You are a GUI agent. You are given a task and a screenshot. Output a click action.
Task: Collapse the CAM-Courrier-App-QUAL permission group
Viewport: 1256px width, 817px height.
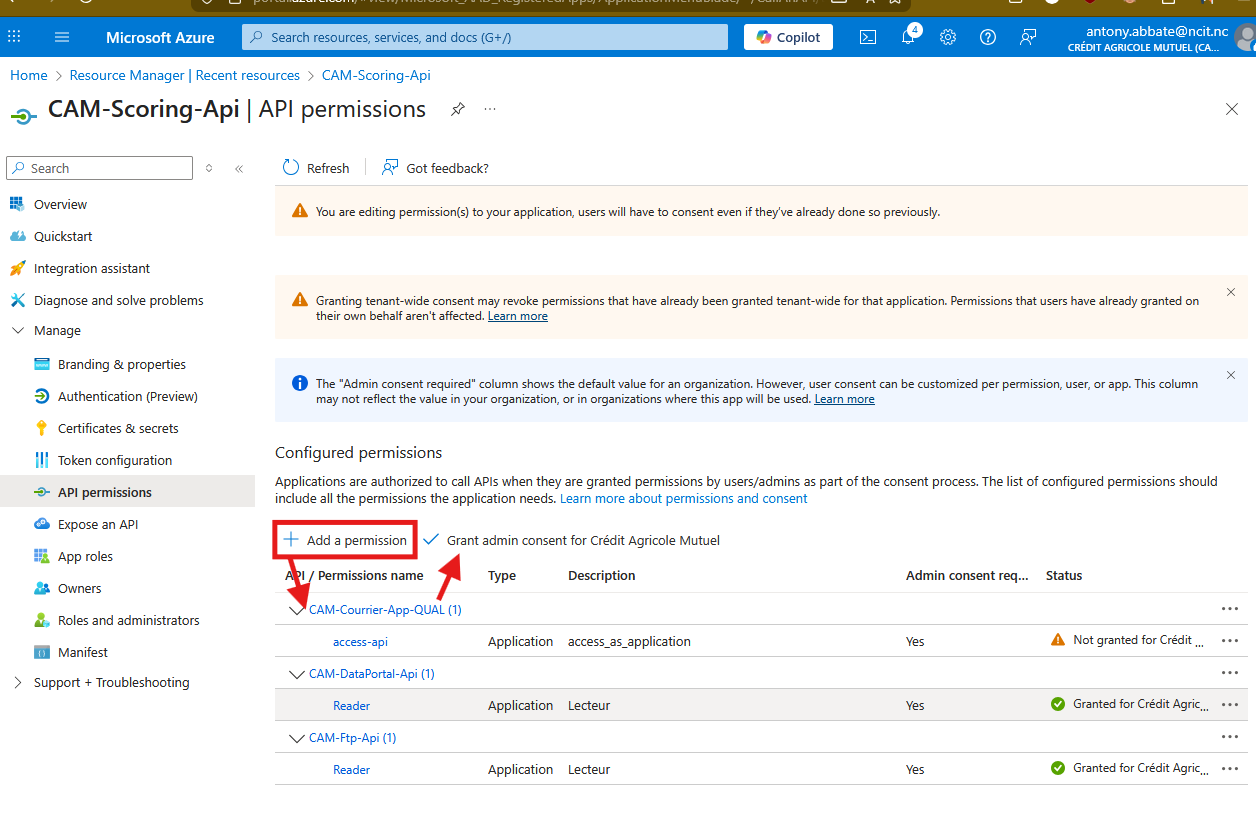coord(296,610)
